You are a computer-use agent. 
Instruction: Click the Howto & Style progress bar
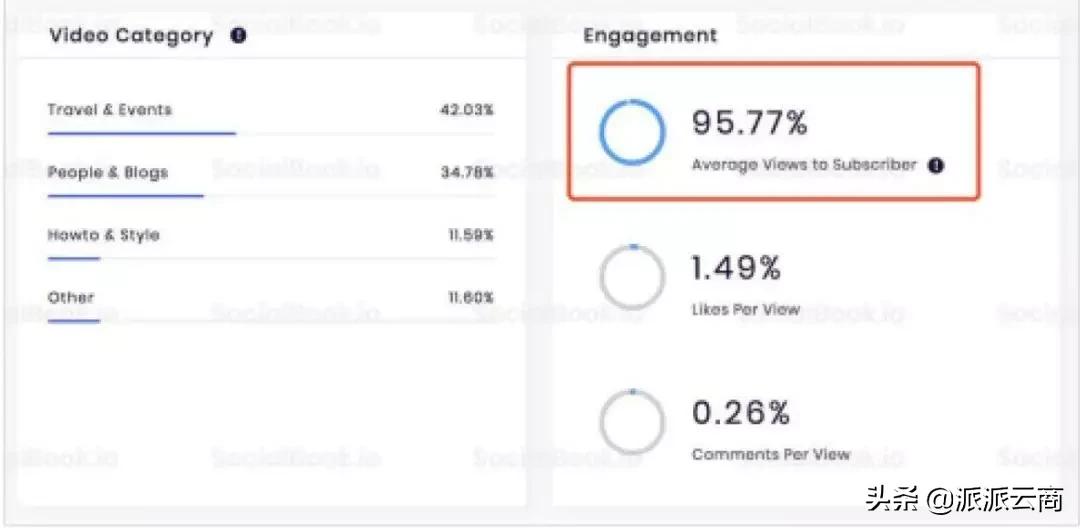pyautogui.click(x=74, y=258)
